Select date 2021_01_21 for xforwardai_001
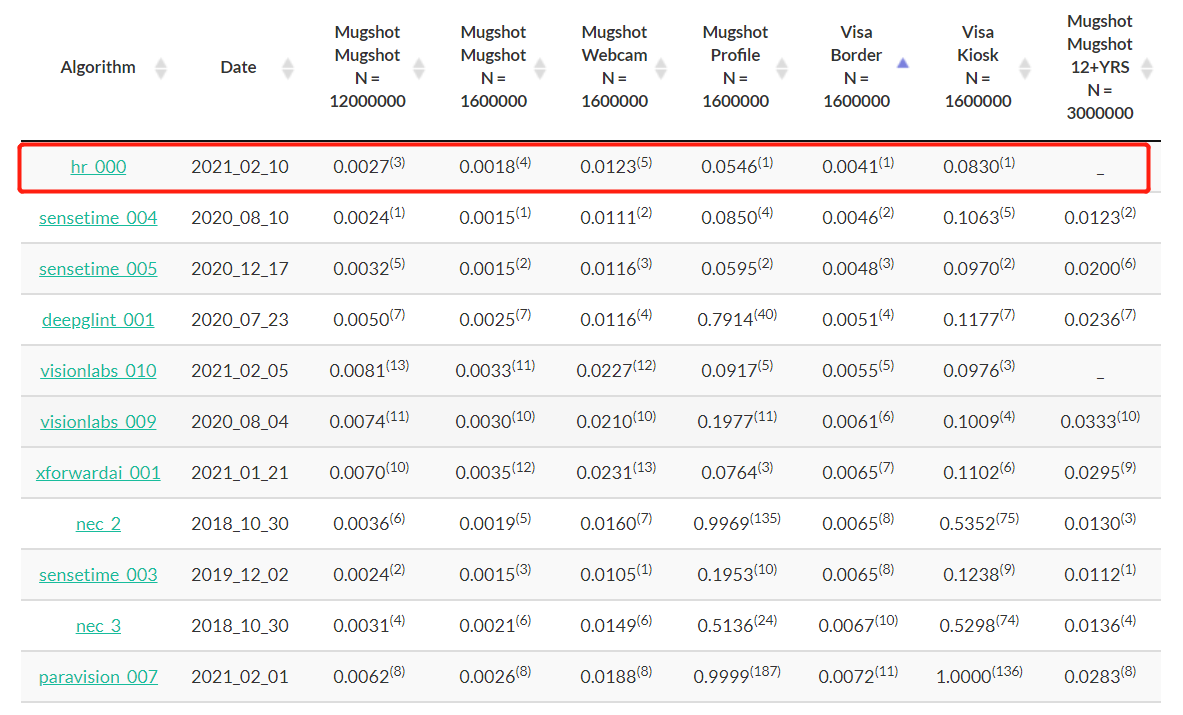This screenshot has width=1183, height=715. (x=240, y=473)
